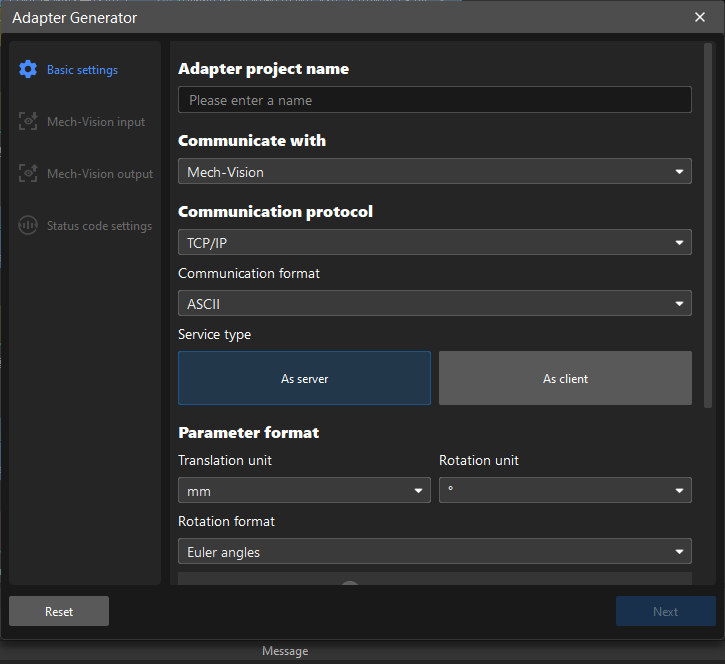The image size is (725, 664).
Task: Select the As server service type
Action: pyautogui.click(x=304, y=378)
